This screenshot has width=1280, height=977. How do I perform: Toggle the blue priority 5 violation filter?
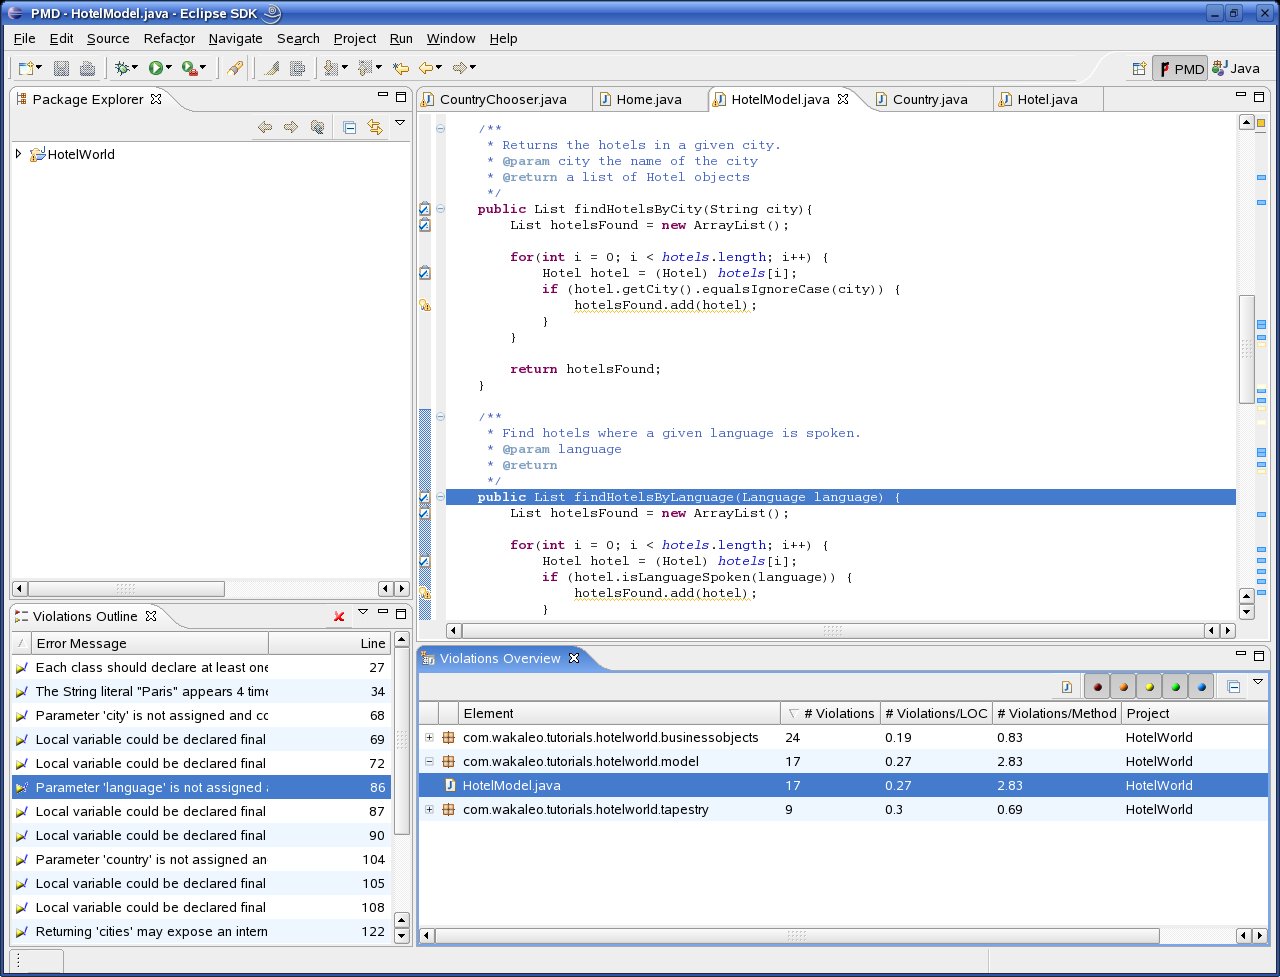[x=1201, y=687]
